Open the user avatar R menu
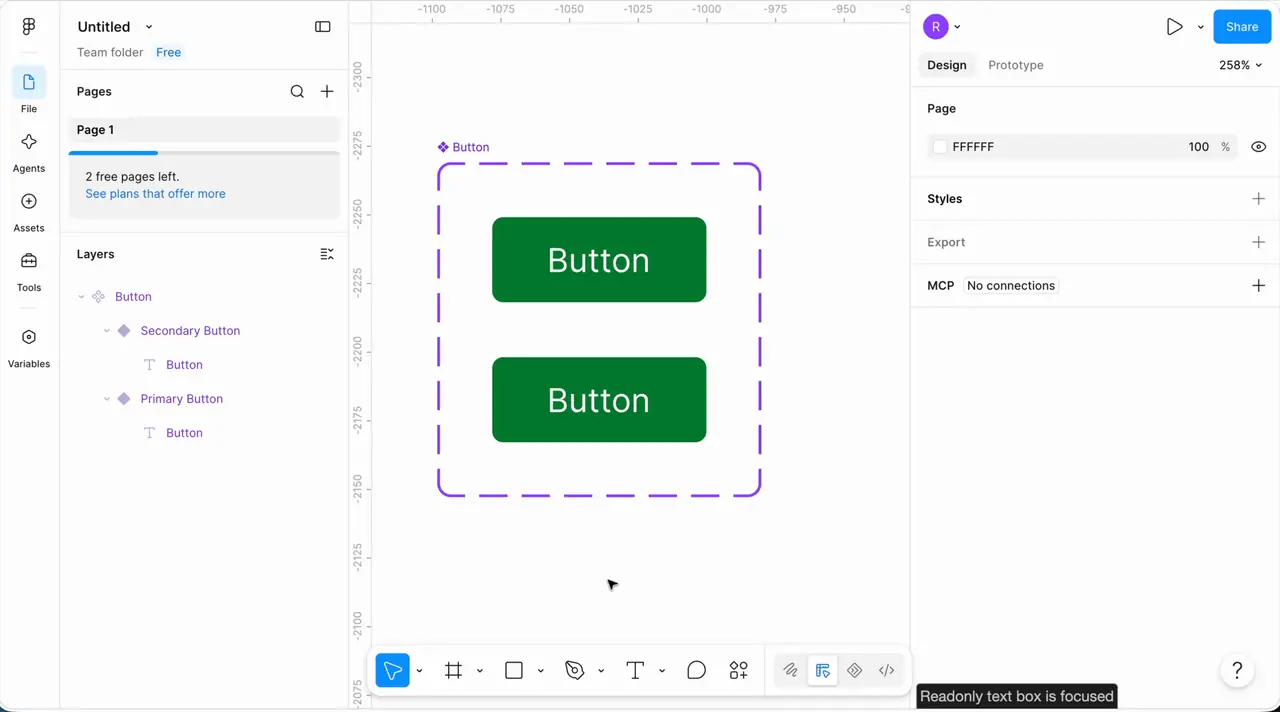This screenshot has height=712, width=1280. 935,27
